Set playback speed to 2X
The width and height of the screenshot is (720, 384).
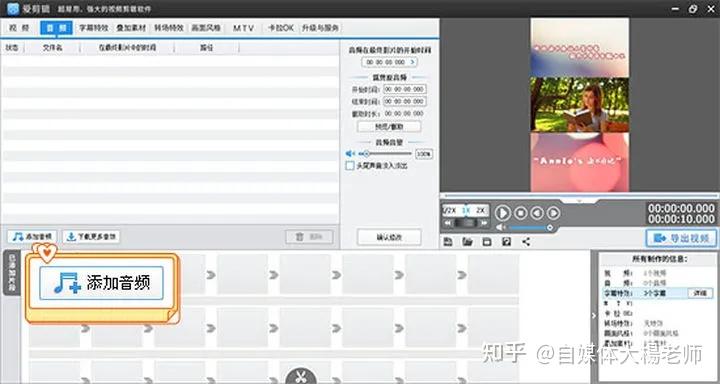481,210
